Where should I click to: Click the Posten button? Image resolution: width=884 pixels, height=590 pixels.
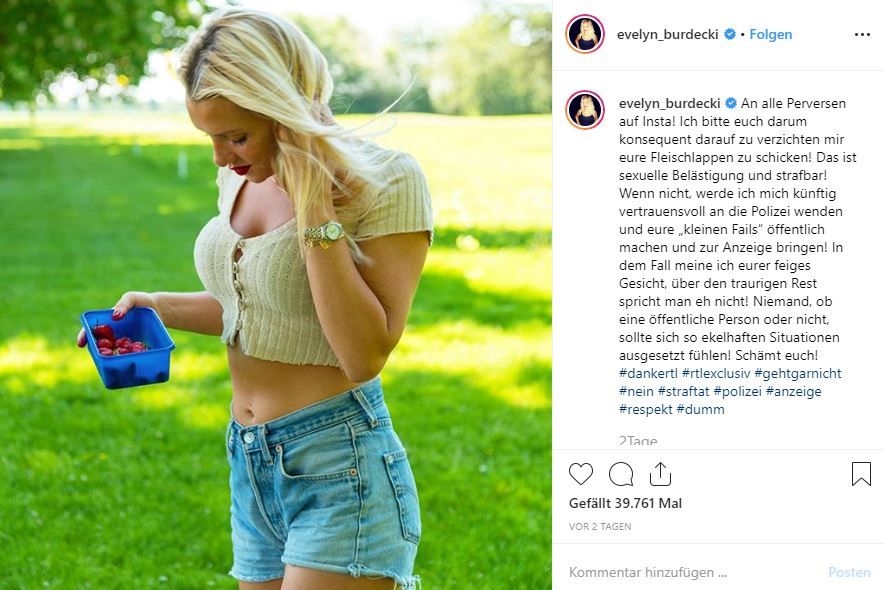coord(850,572)
